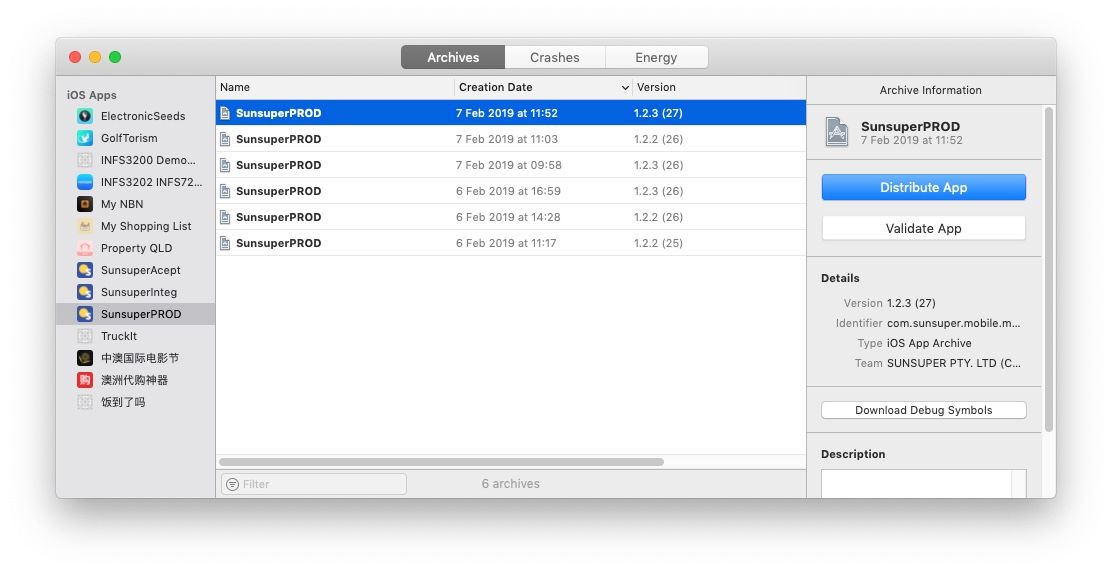Click the Validate App button

(x=923, y=228)
